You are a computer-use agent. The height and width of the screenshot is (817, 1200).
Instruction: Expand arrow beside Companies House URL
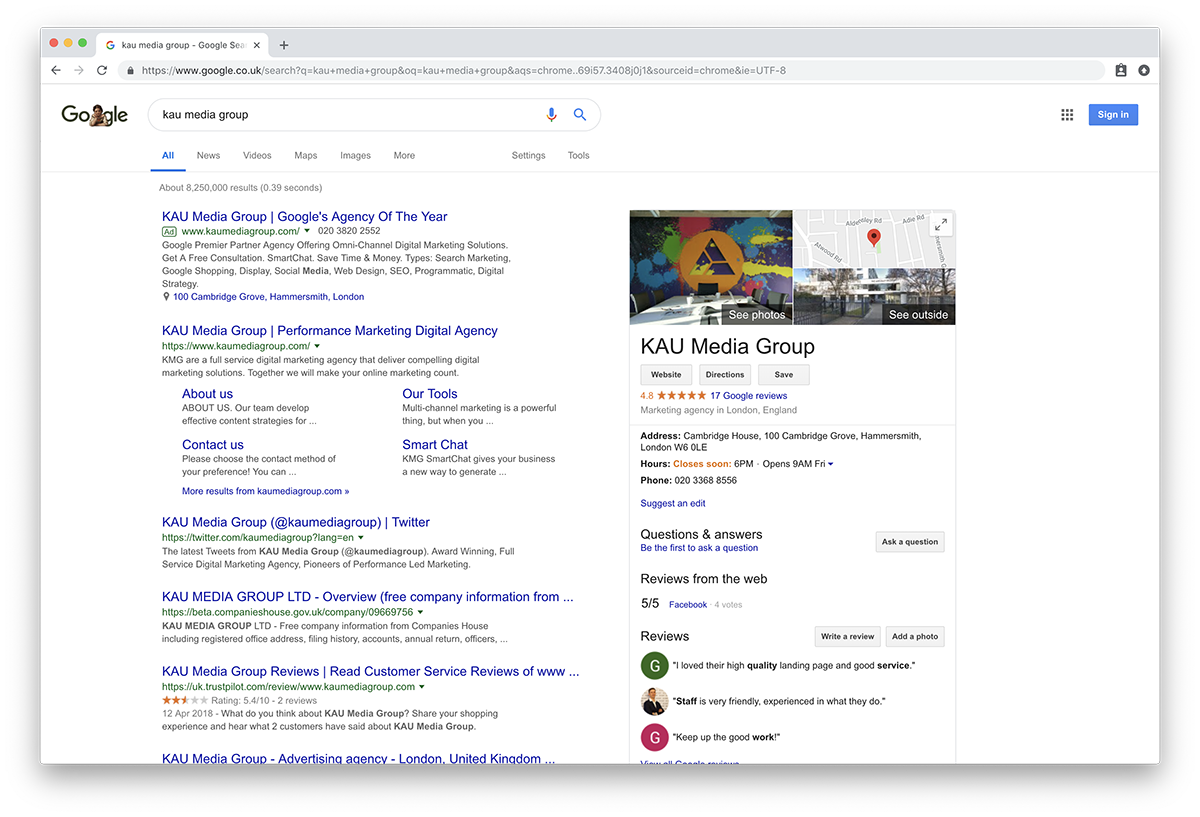click(x=420, y=612)
